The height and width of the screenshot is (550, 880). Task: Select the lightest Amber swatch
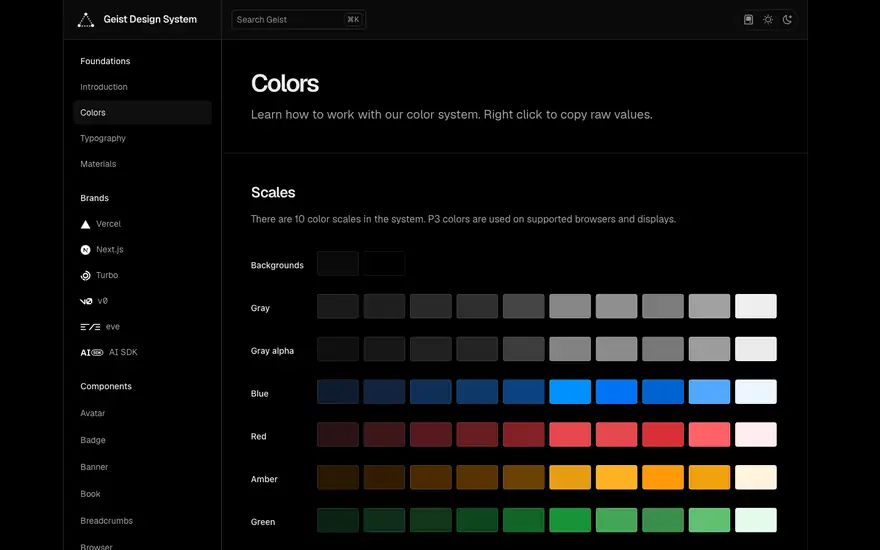pyautogui.click(x=756, y=477)
